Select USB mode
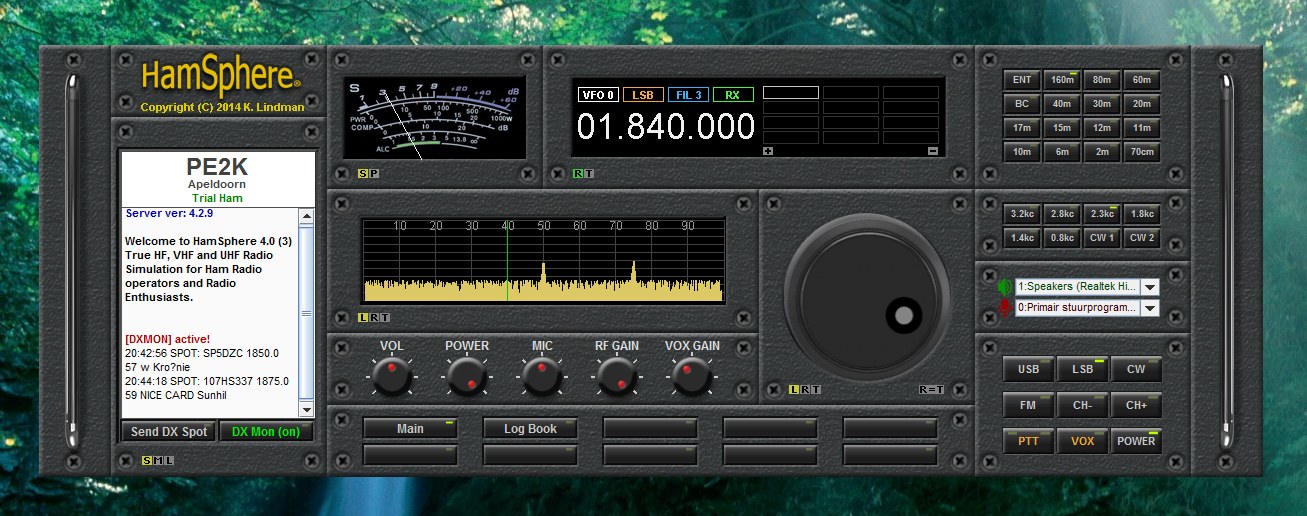The width and height of the screenshot is (1307, 516). (1029, 369)
